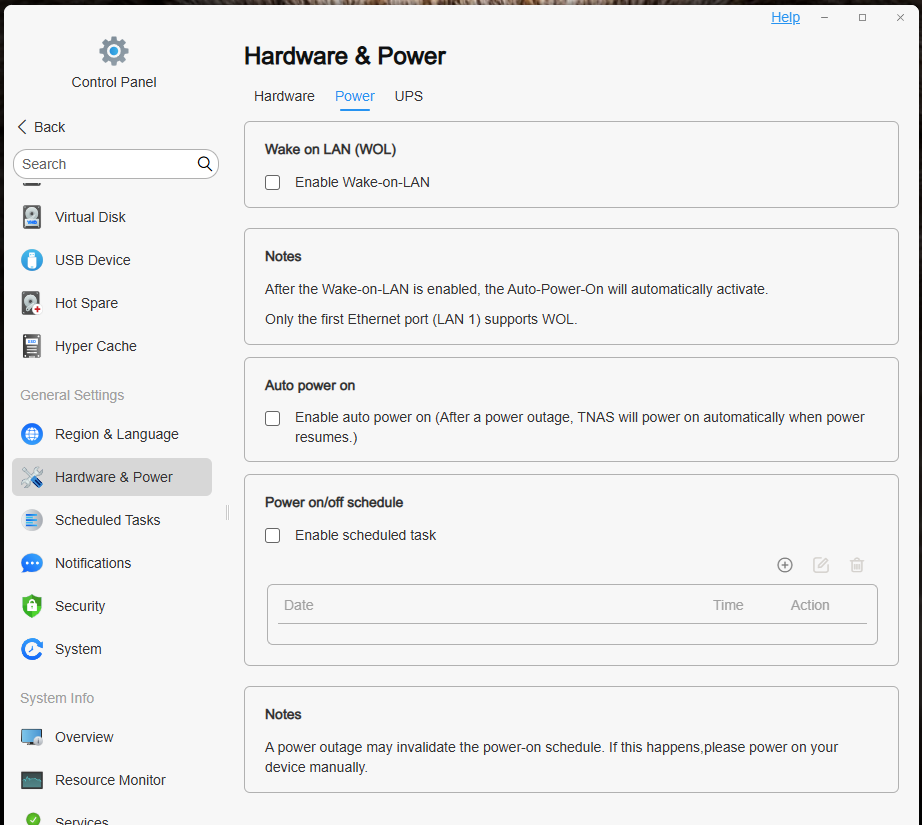Edit the selected power schedule
This screenshot has width=922, height=825.
click(x=821, y=565)
